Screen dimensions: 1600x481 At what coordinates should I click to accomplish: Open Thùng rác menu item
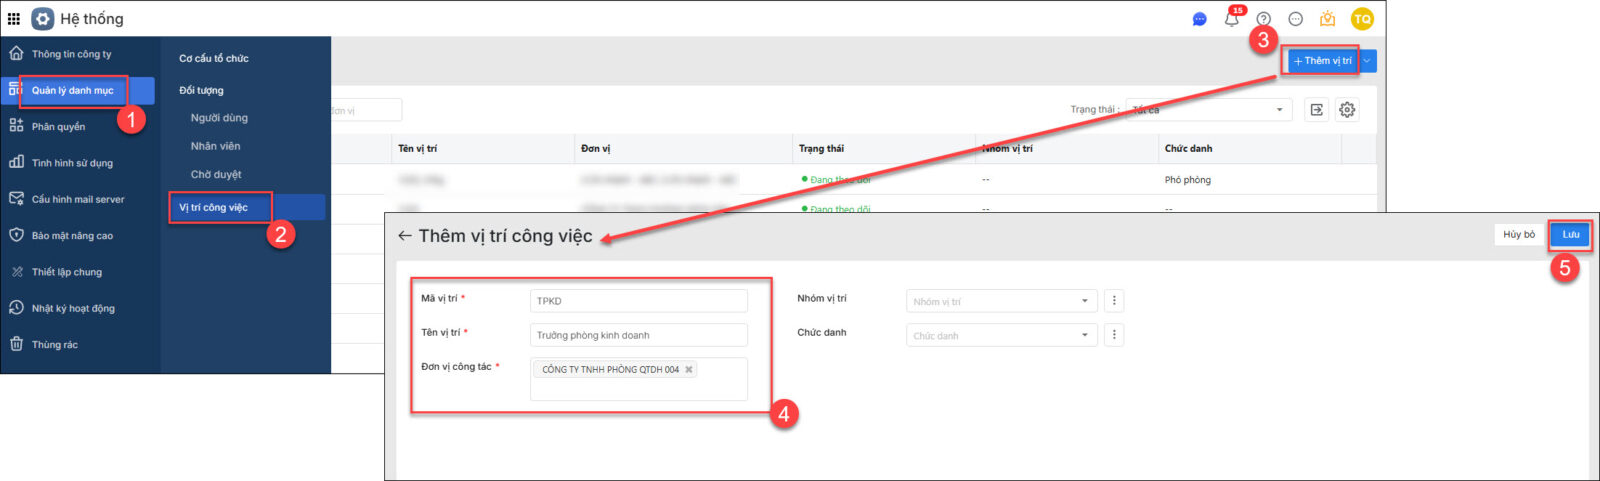[x=54, y=344]
